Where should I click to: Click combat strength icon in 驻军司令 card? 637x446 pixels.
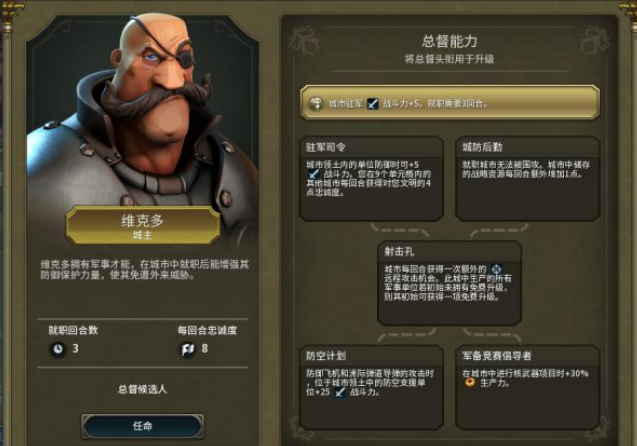[x=313, y=174]
